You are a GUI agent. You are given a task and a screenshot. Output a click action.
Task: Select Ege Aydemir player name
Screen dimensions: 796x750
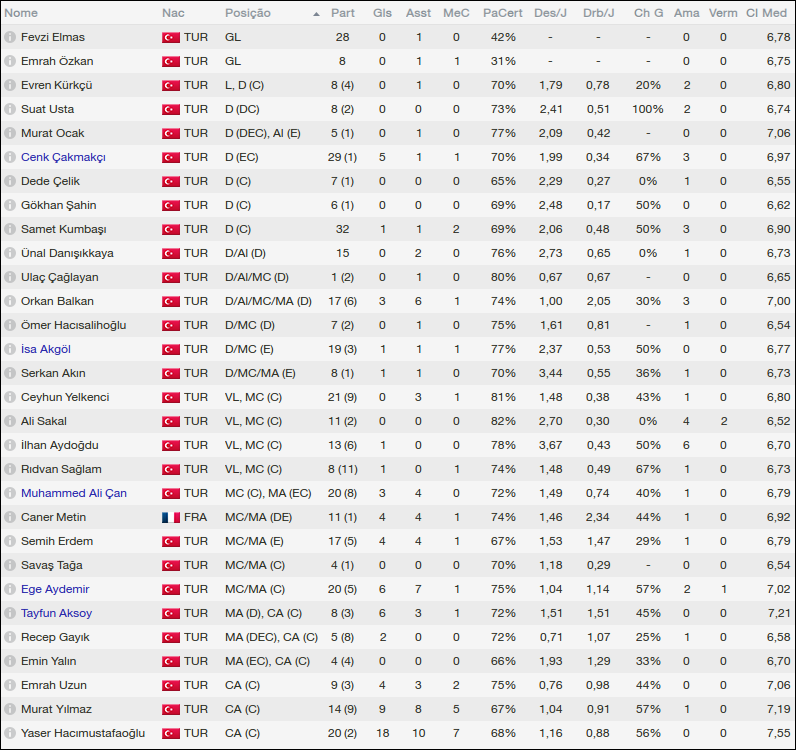pyautogui.click(x=55, y=589)
